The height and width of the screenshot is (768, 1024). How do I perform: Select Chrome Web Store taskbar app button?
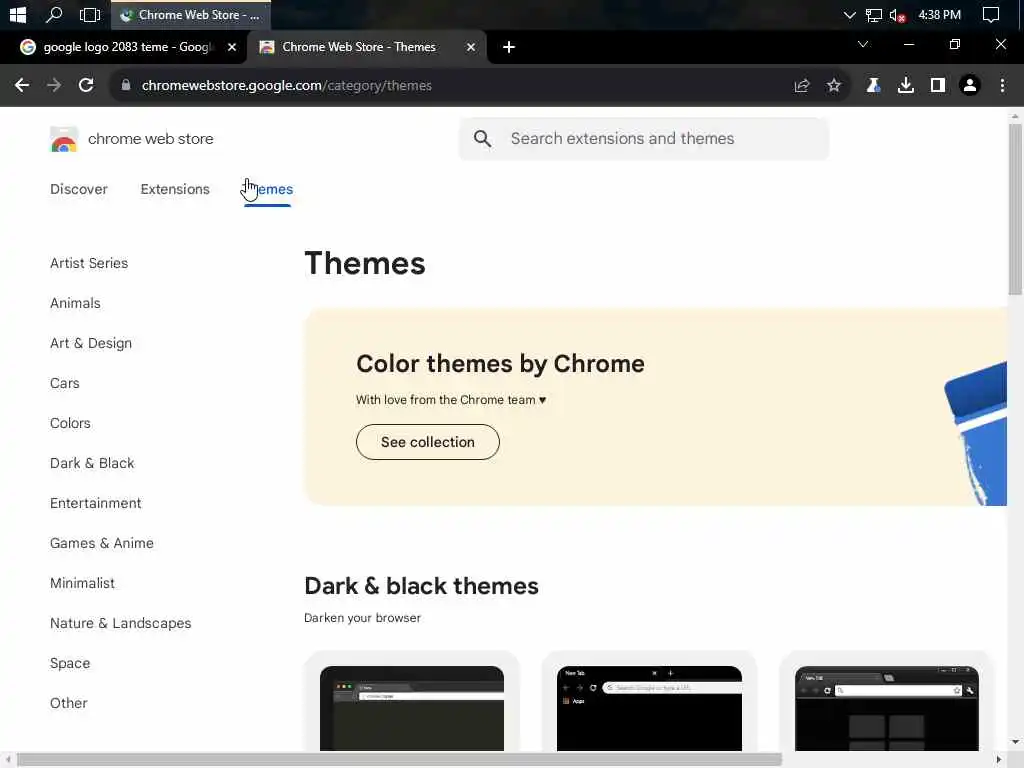pos(191,14)
